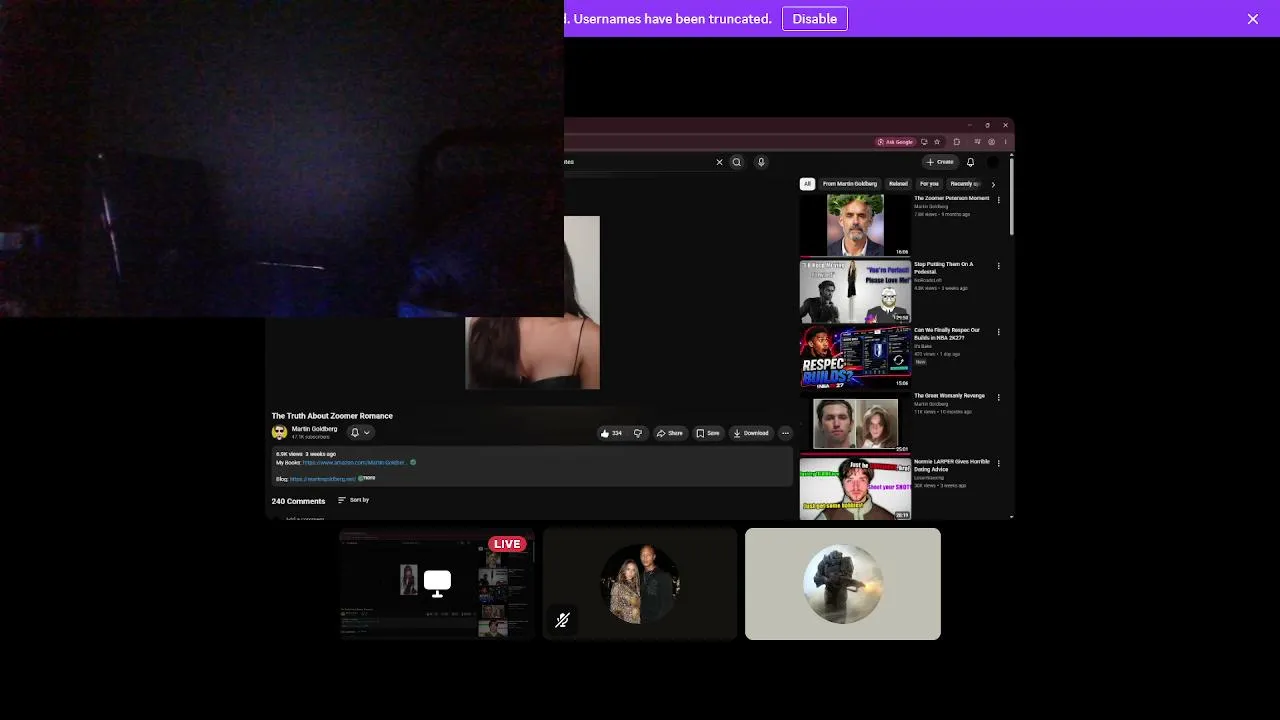Open the Blog link in description
Image resolution: width=1280 pixels, height=720 pixels.
(x=323, y=479)
